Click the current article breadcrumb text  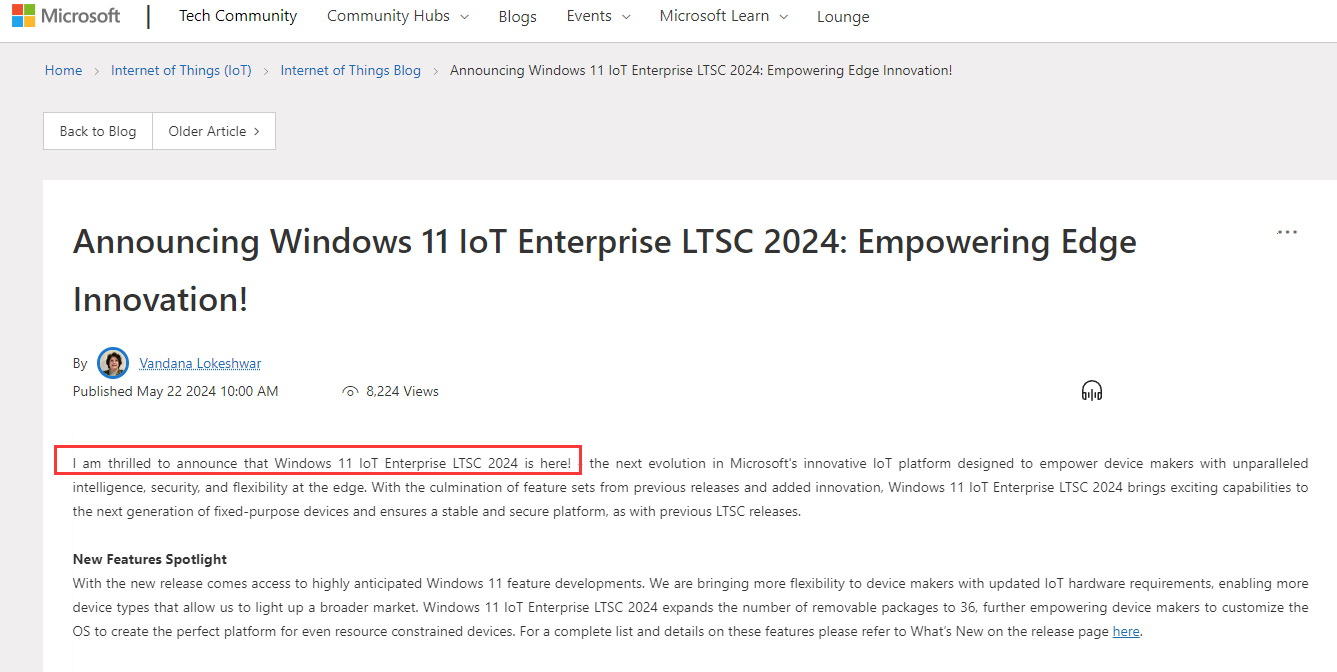[701, 70]
